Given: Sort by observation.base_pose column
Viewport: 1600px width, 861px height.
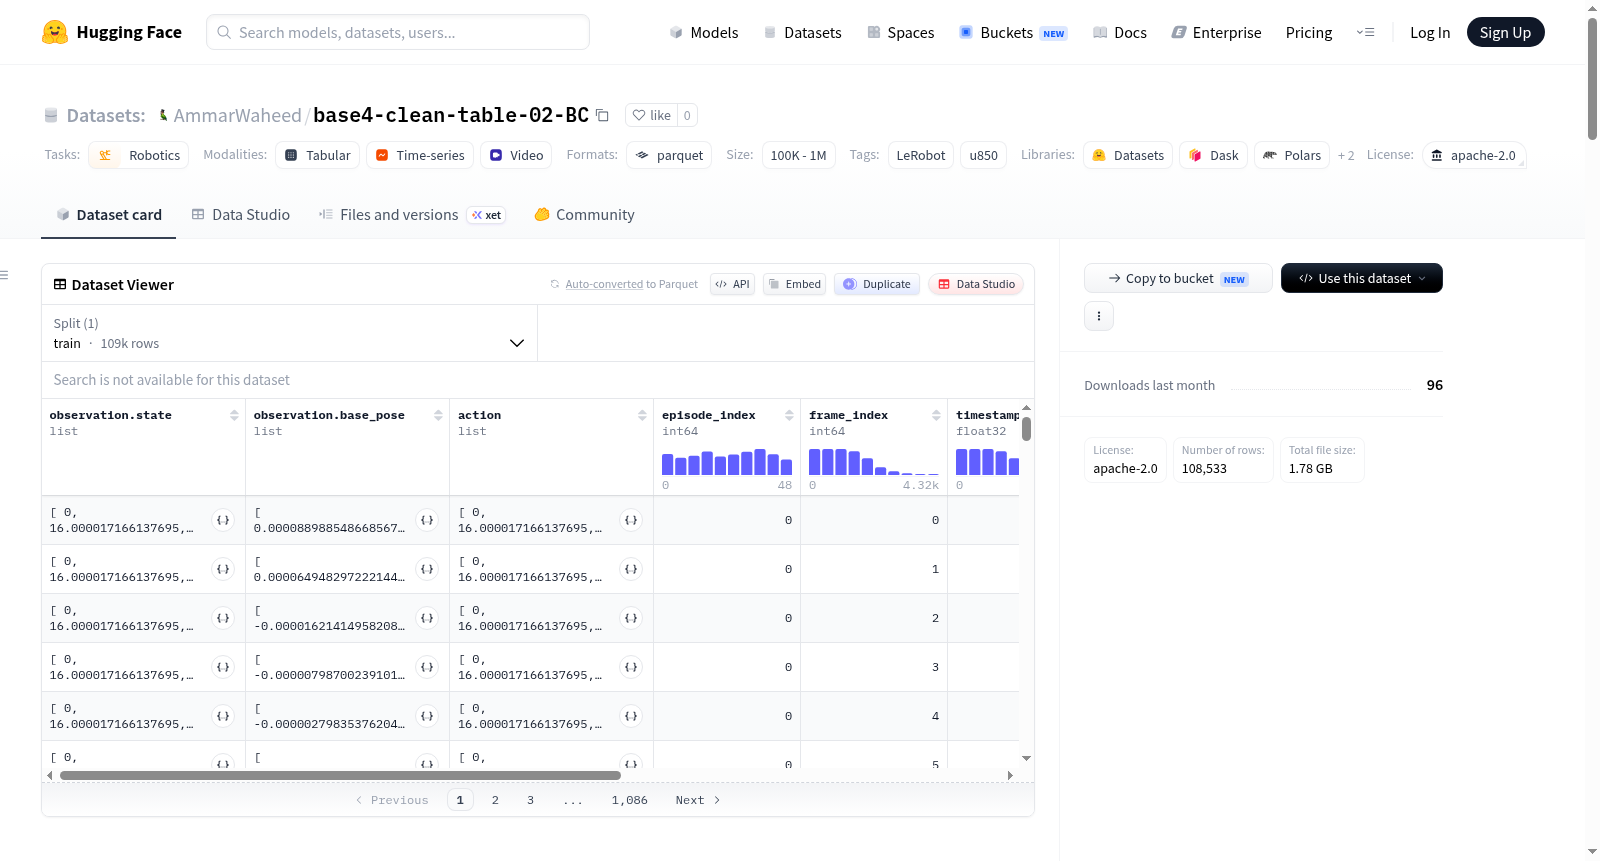Looking at the screenshot, I should (x=438, y=415).
